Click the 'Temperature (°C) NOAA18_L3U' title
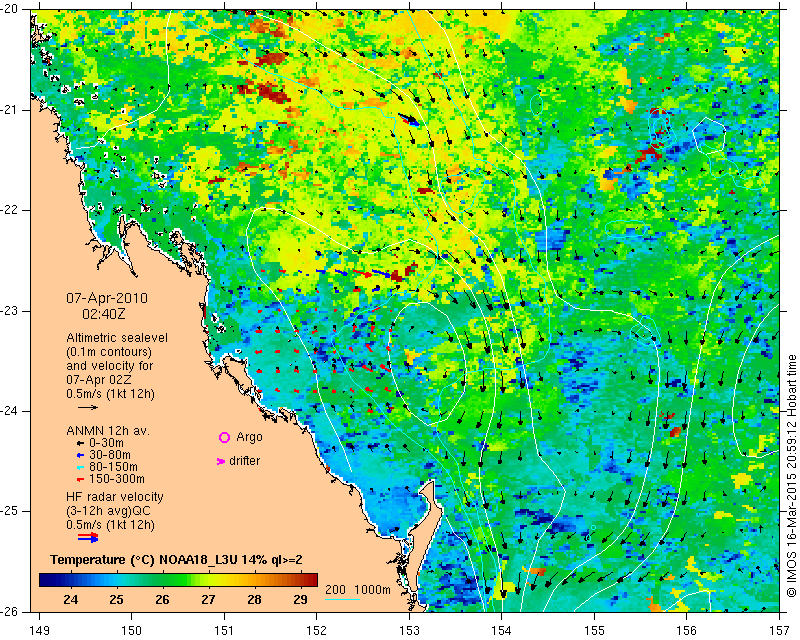The height and width of the screenshot is (640, 800). [144, 560]
